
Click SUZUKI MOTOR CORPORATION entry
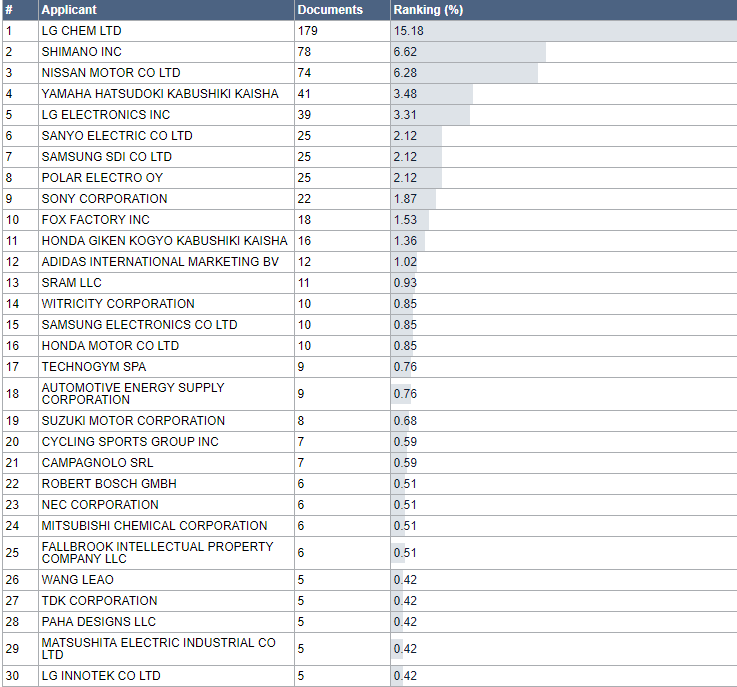pyautogui.click(x=133, y=421)
